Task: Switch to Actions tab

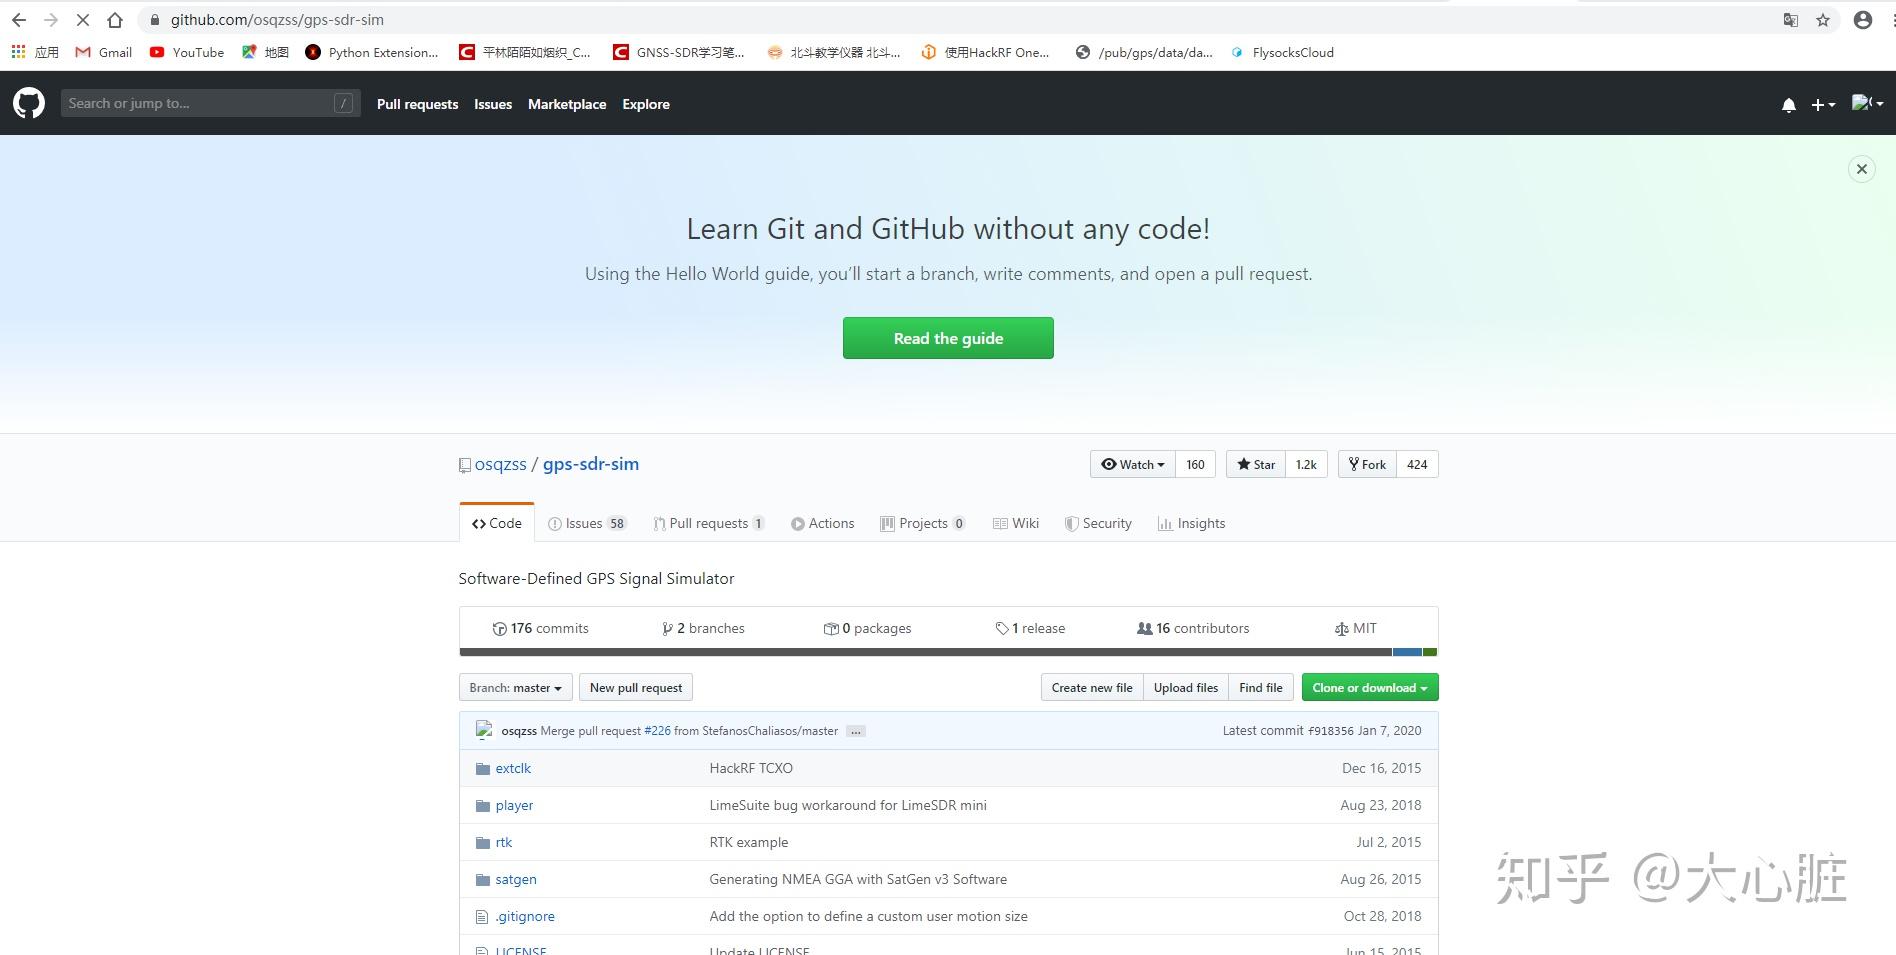Action: pos(822,523)
